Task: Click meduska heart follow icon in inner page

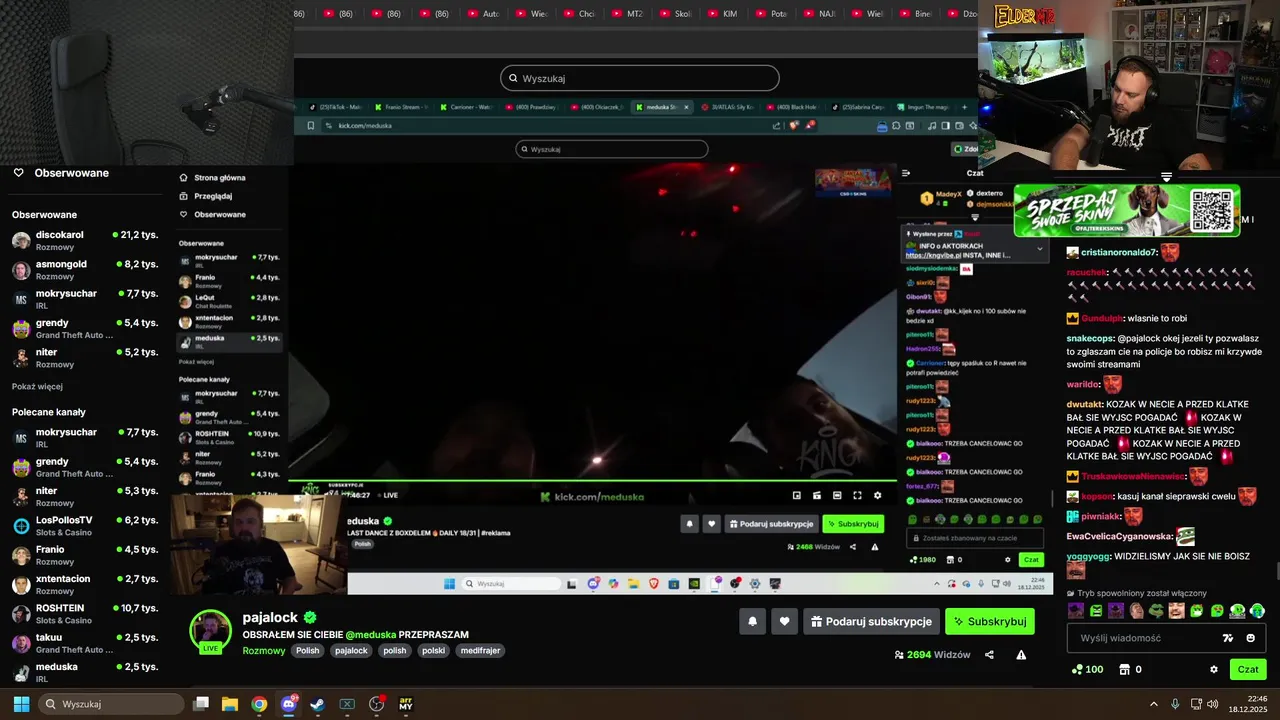Action: (x=711, y=524)
